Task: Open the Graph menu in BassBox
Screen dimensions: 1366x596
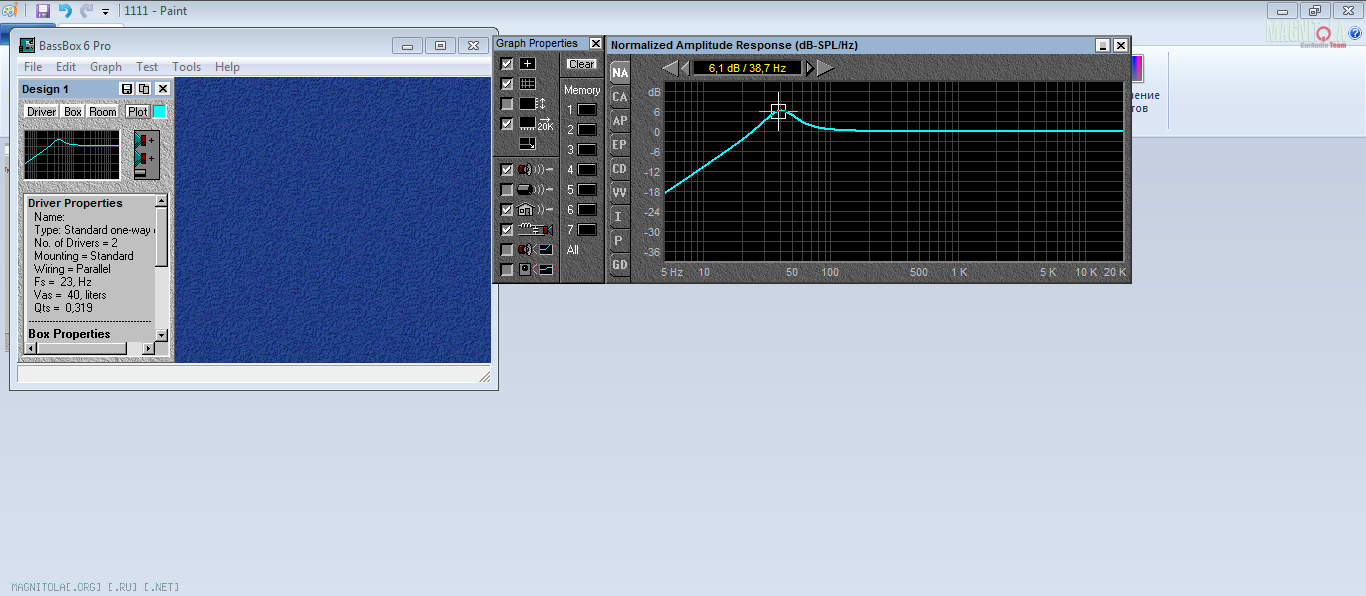Action: tap(106, 67)
